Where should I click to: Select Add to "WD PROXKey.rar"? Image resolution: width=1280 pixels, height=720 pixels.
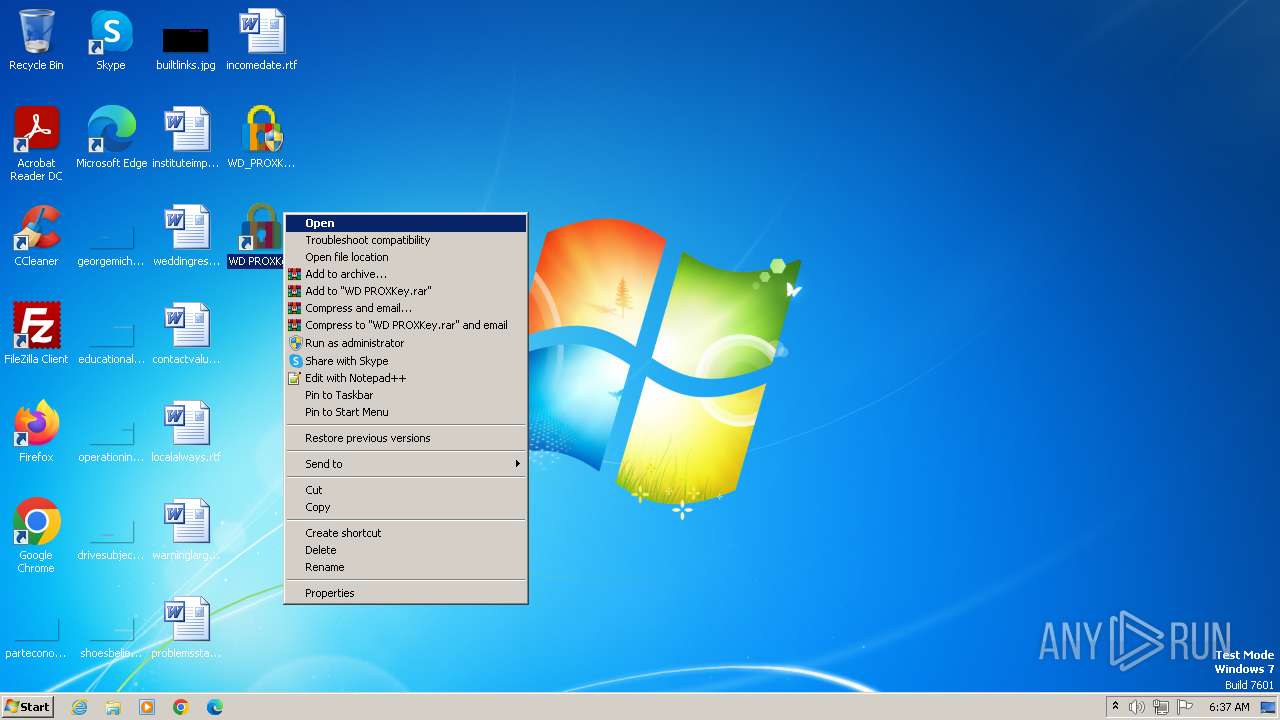pyautogui.click(x=406, y=291)
